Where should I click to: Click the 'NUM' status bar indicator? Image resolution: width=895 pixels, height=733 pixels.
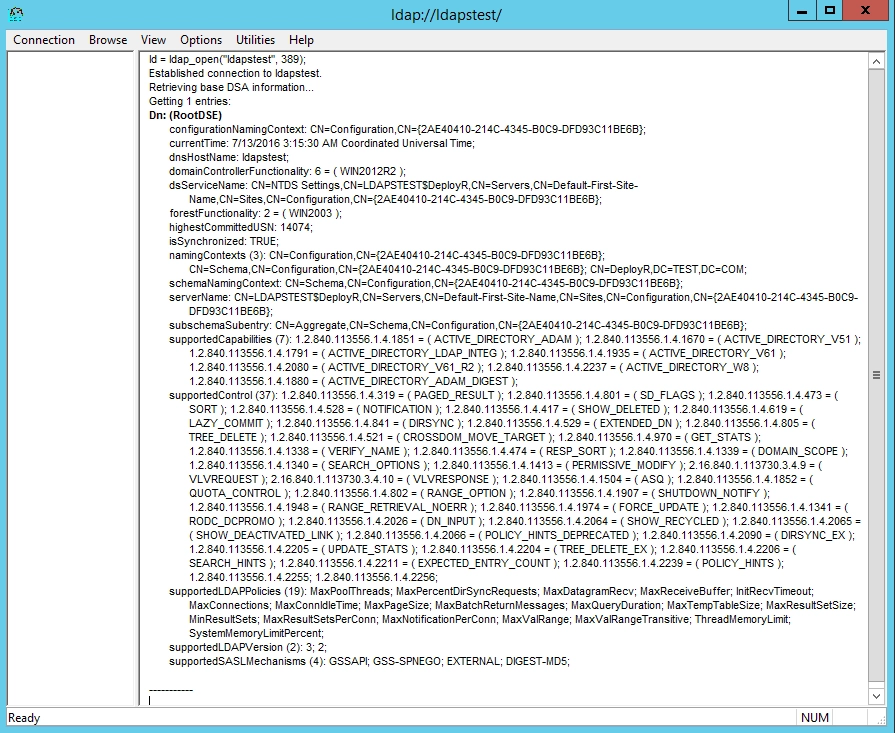[815, 718]
